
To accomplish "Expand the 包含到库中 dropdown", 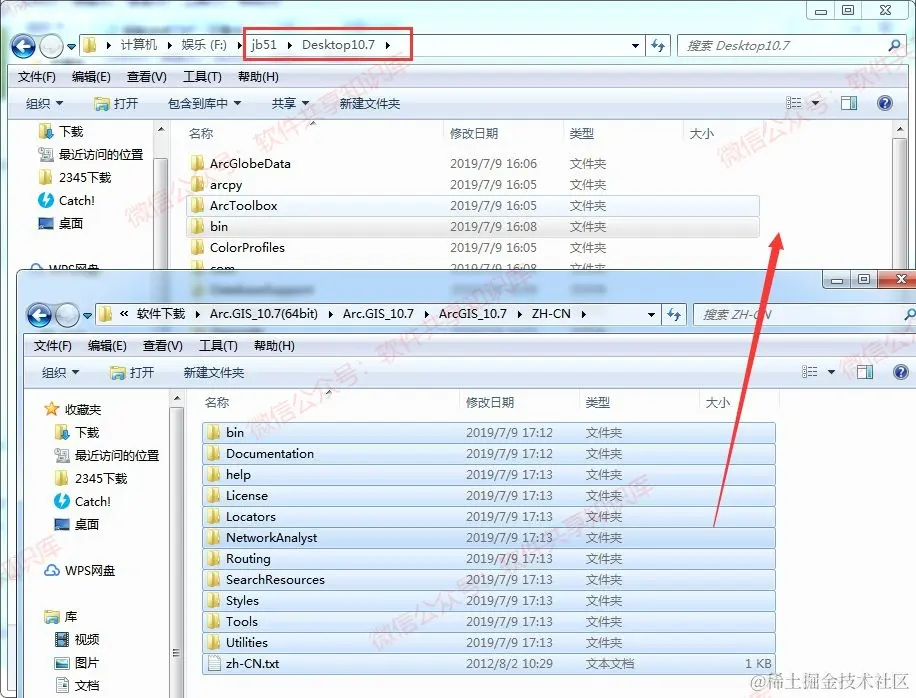I will (x=204, y=104).
